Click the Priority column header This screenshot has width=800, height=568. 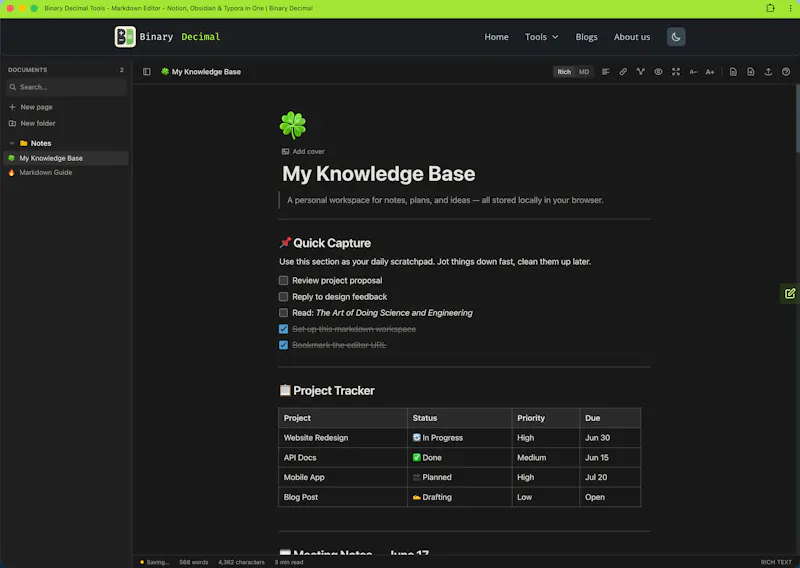point(546,418)
